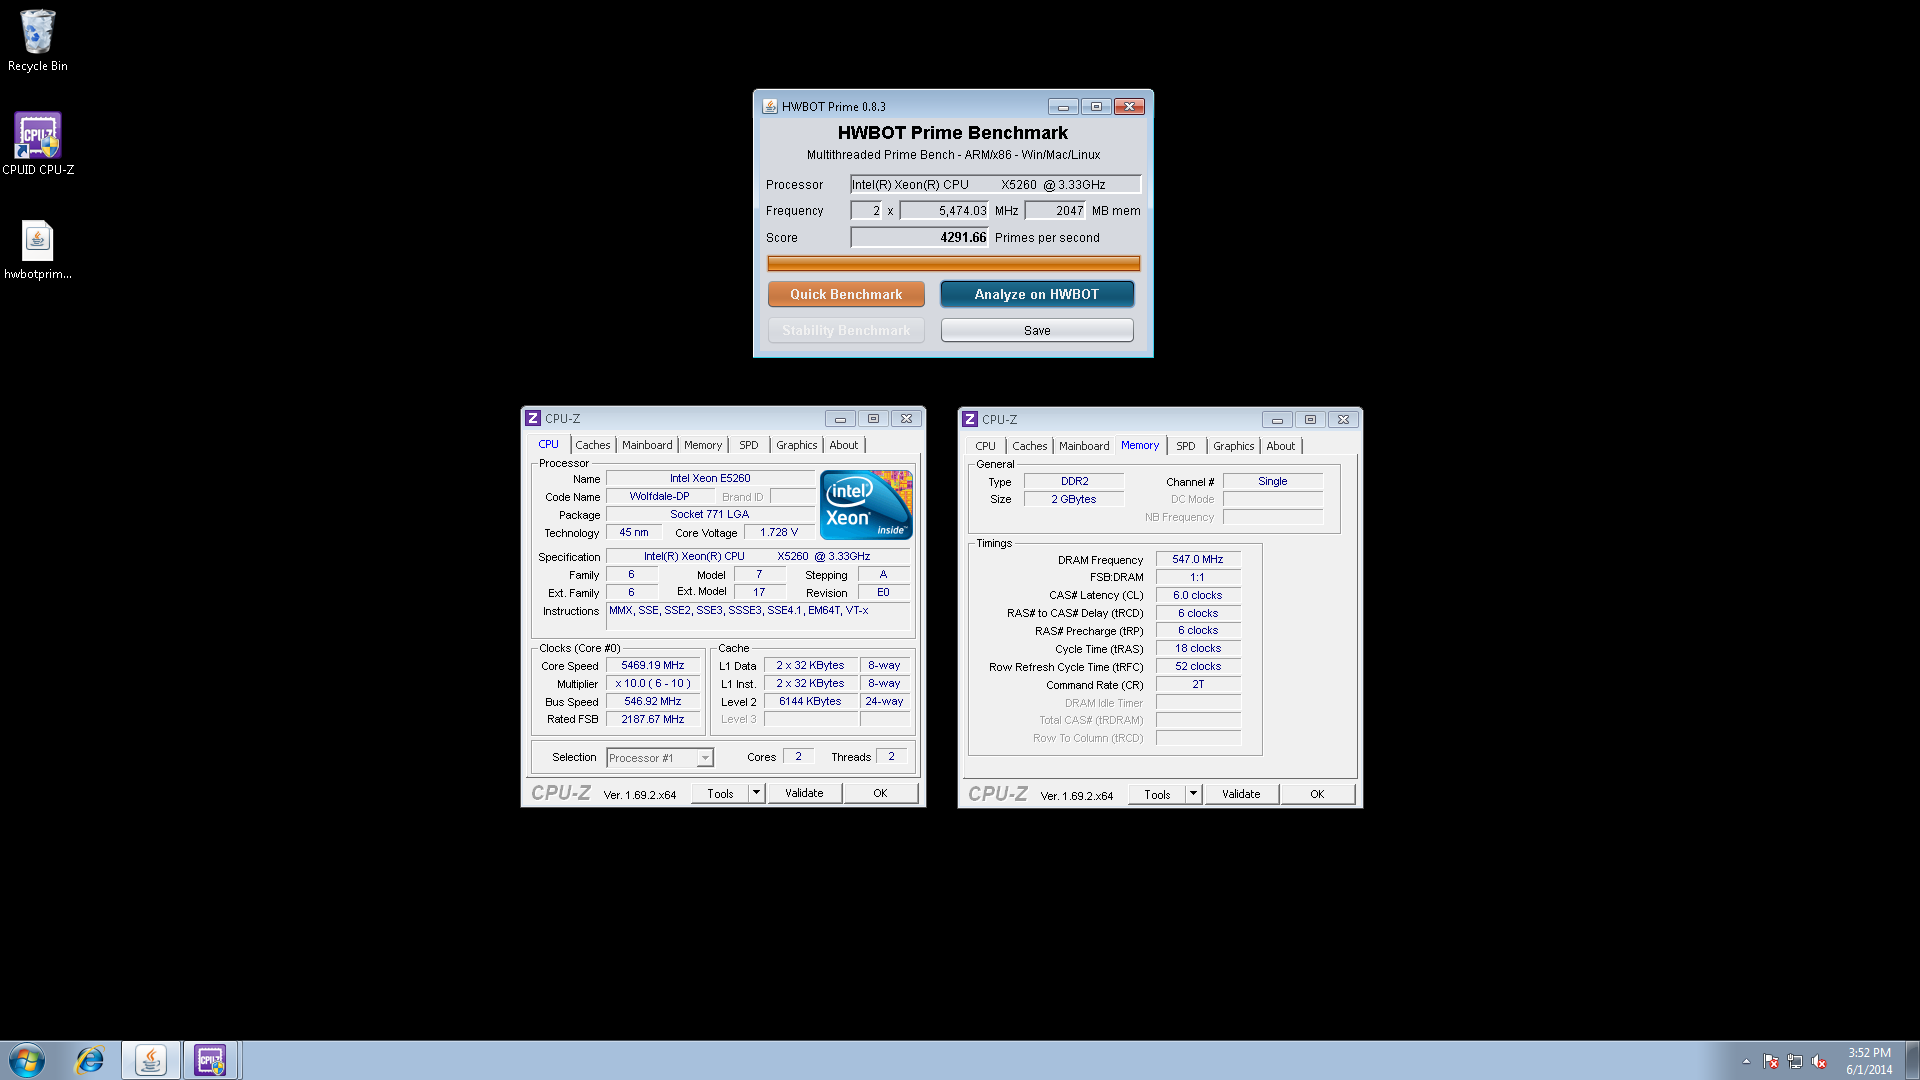Click the Processor name field in HWBOT Prime
The image size is (1920, 1080).
995,184
